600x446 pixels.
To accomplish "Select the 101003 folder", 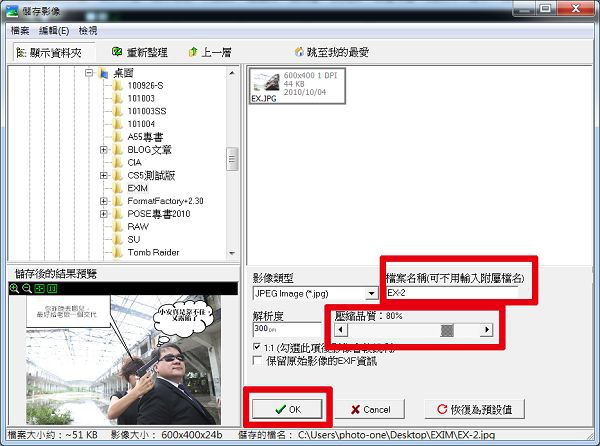I will (x=141, y=98).
